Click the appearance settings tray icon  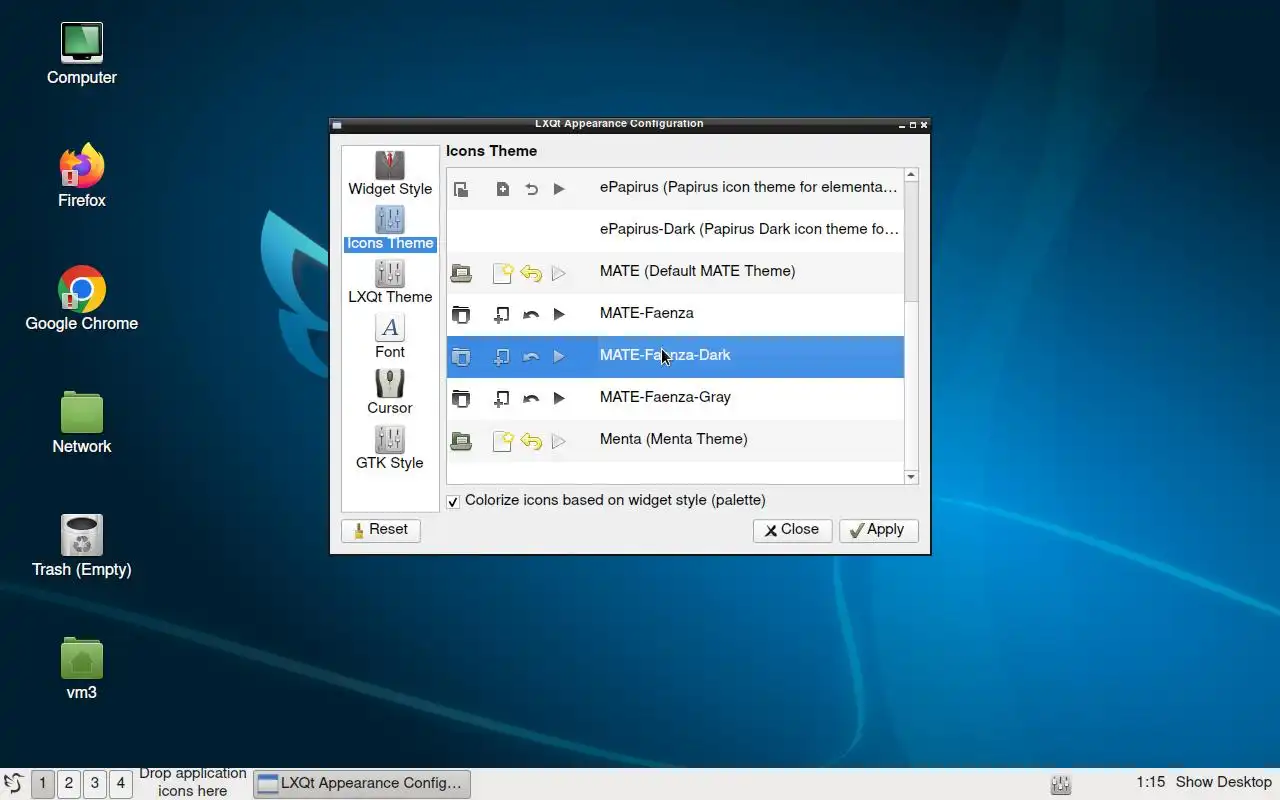(1061, 784)
